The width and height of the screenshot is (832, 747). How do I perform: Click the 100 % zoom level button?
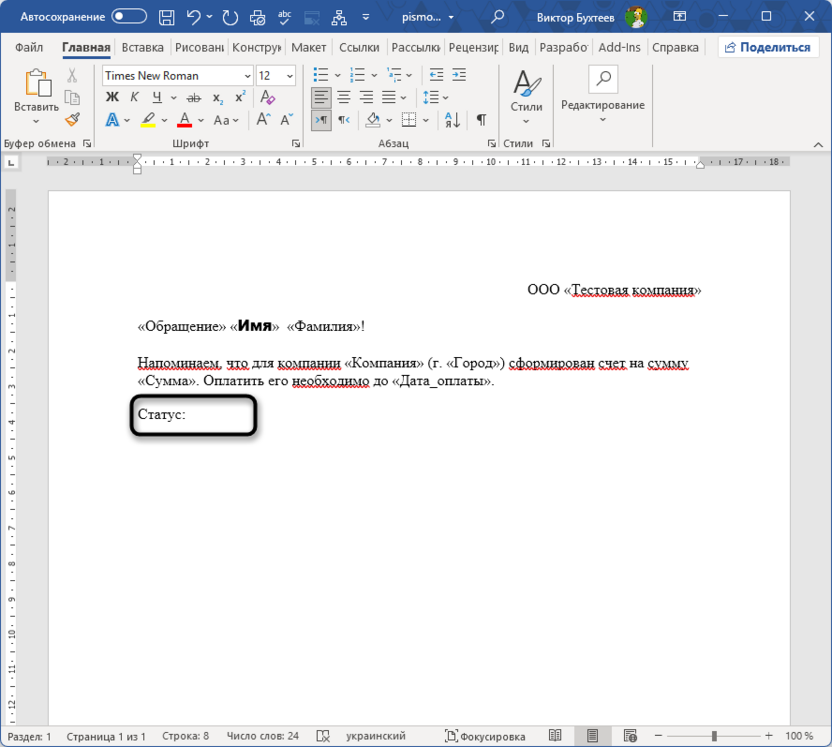(799, 736)
